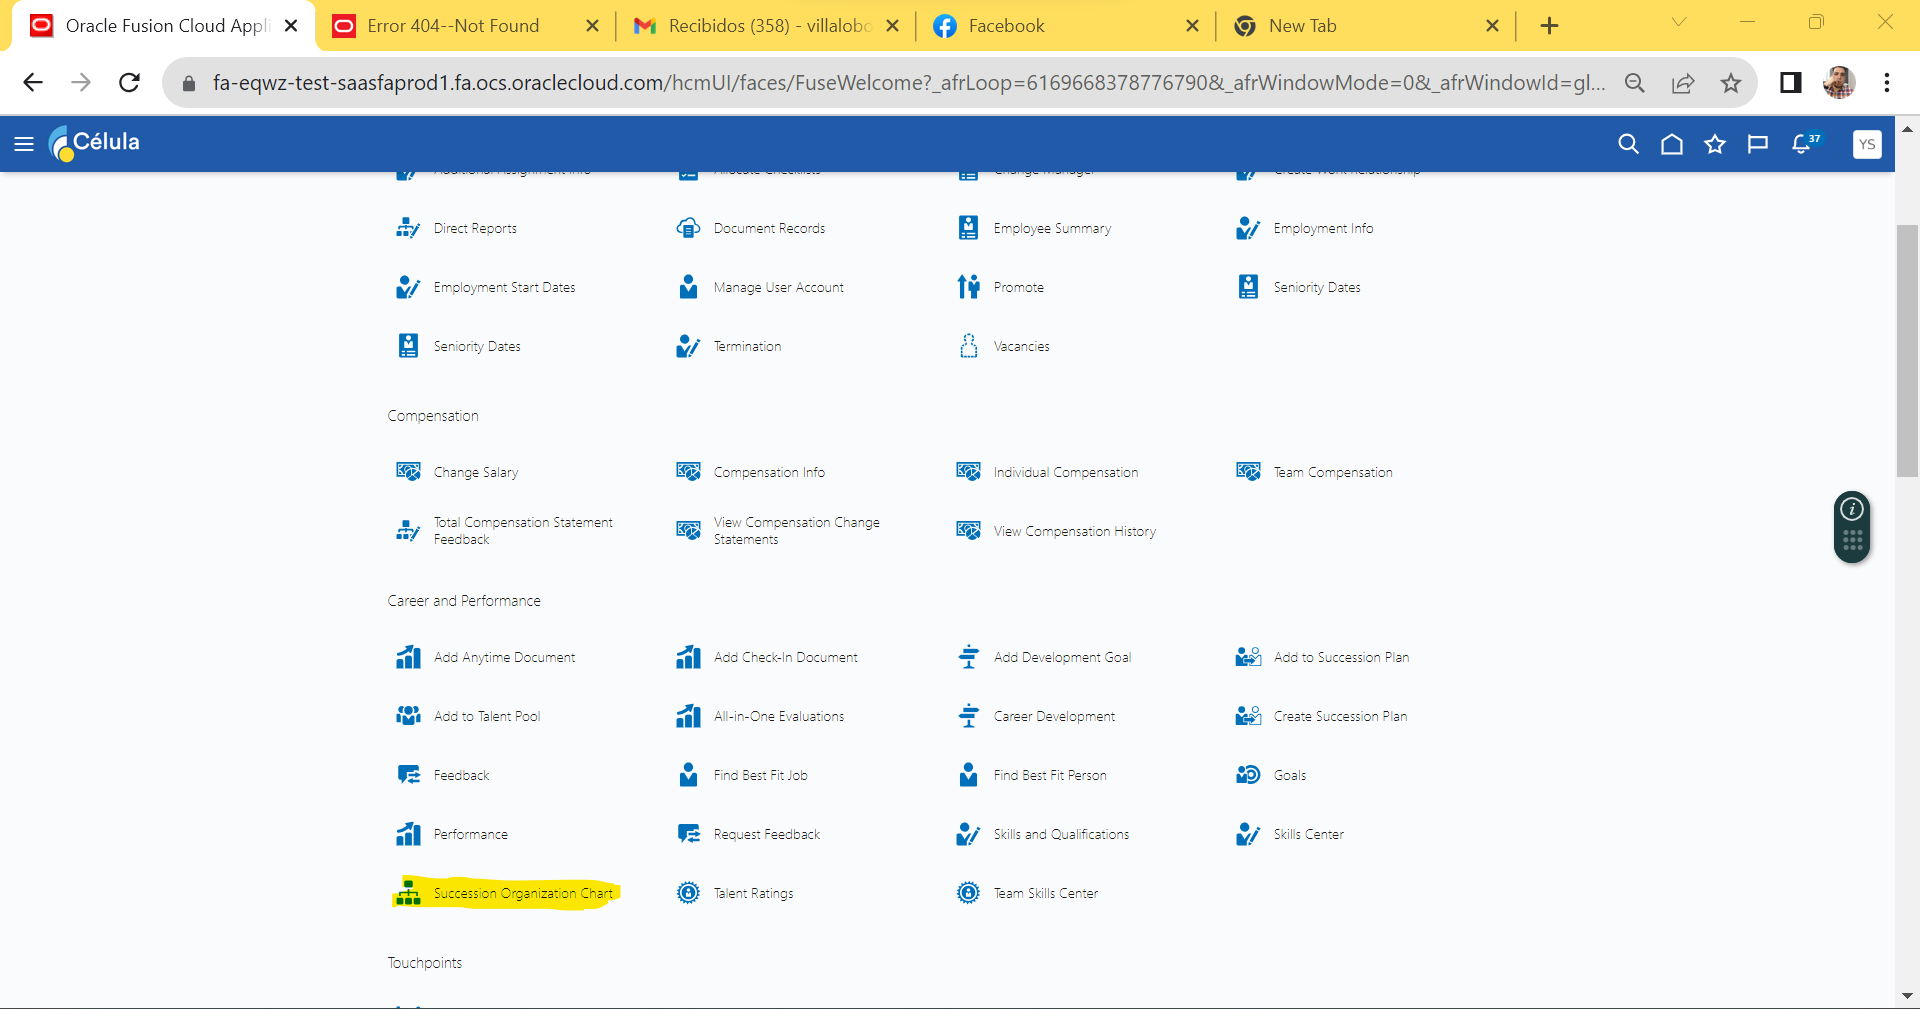Open the Direct Reports icon
The width and height of the screenshot is (1920, 1009).
click(409, 228)
